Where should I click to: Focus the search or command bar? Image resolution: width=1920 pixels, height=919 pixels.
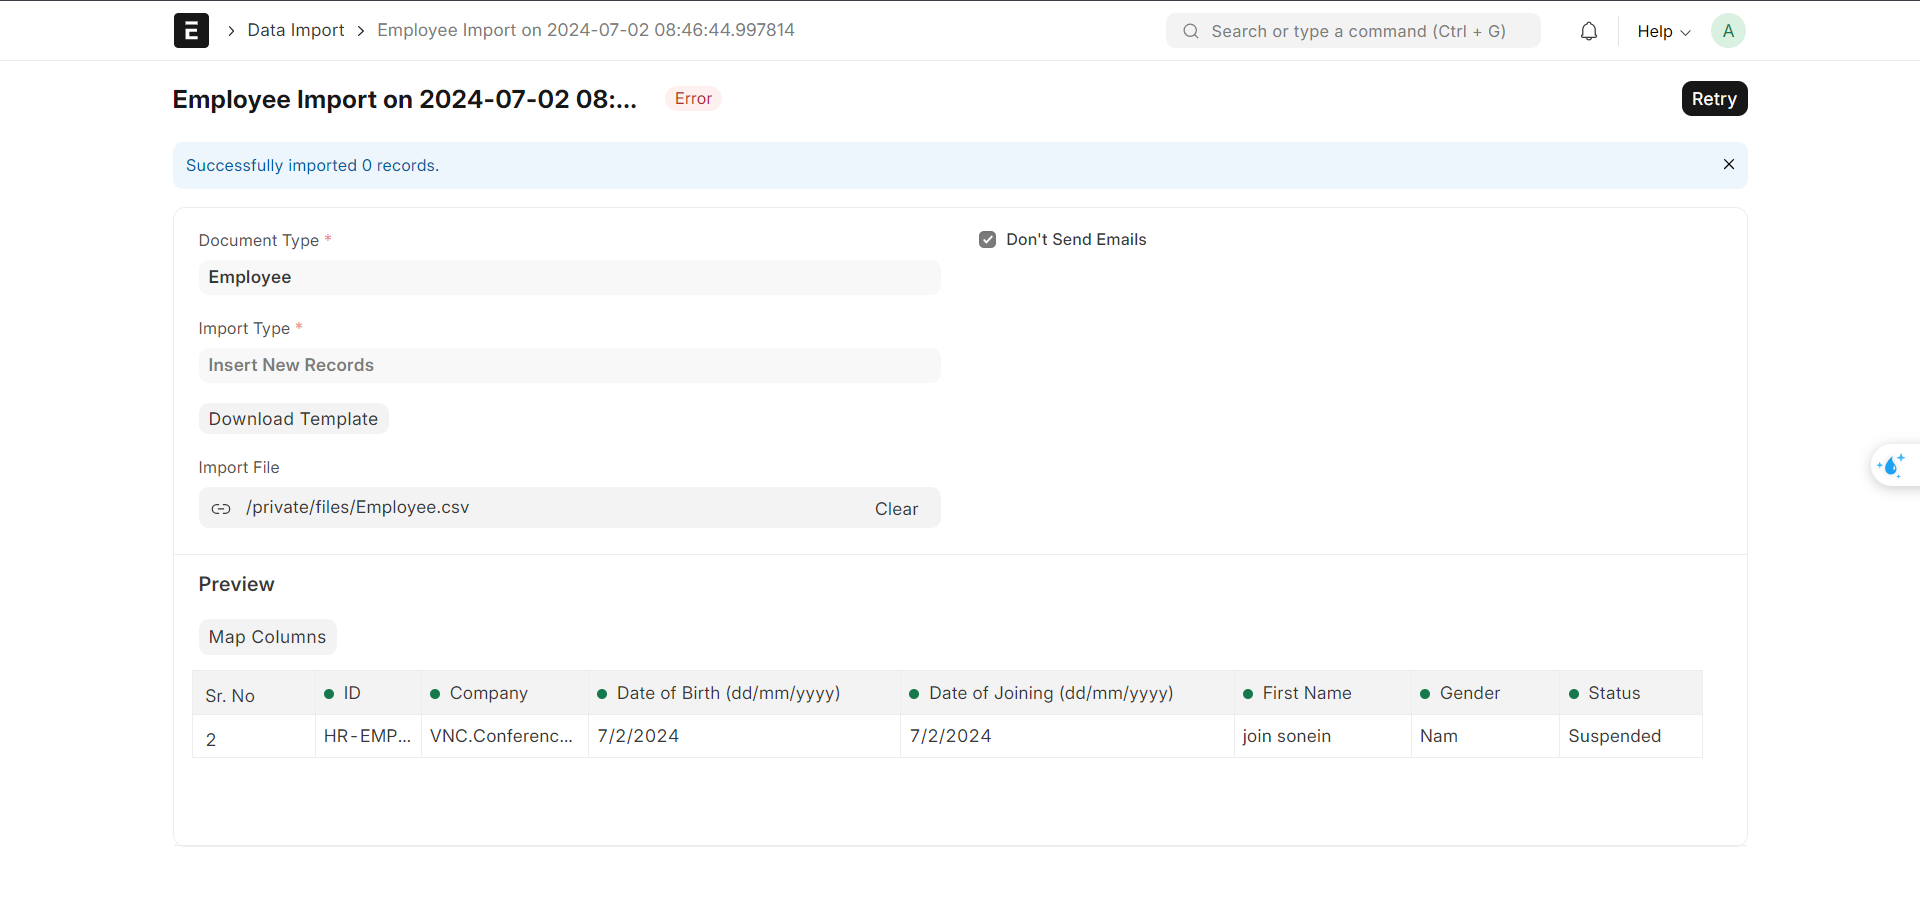[x=1353, y=31]
